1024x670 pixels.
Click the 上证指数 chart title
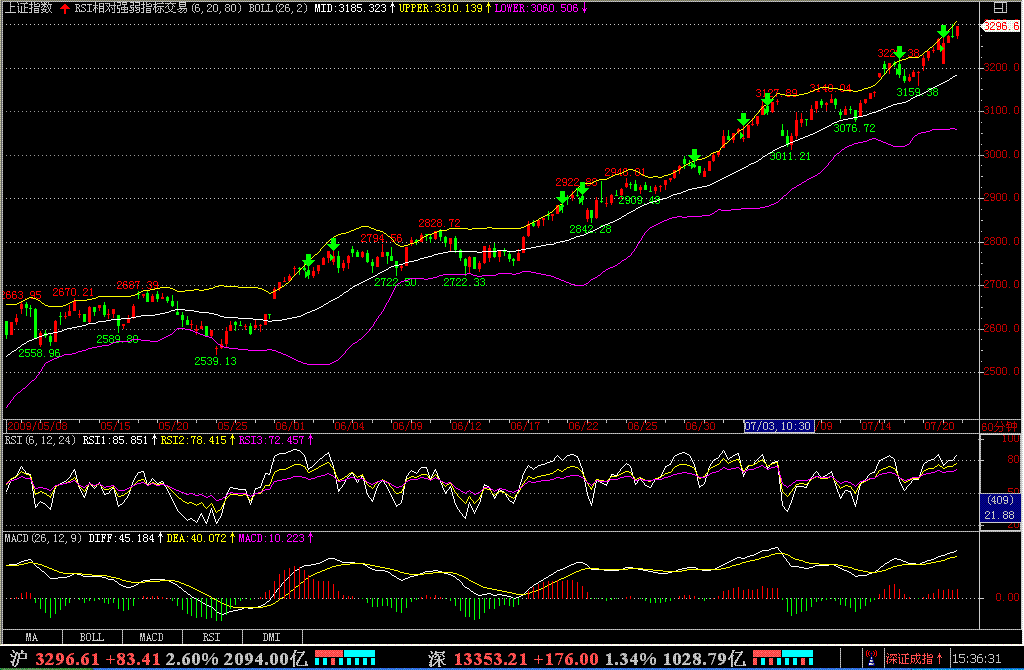click(x=29, y=8)
